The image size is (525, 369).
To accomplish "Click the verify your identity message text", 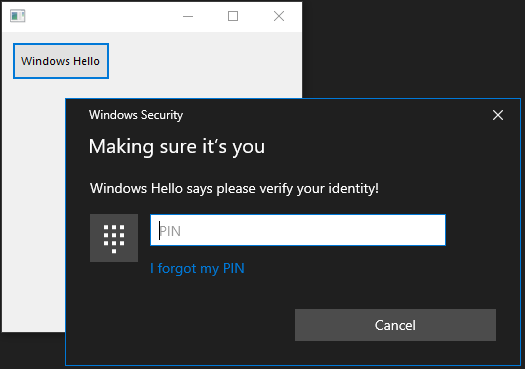I will click(x=234, y=189).
